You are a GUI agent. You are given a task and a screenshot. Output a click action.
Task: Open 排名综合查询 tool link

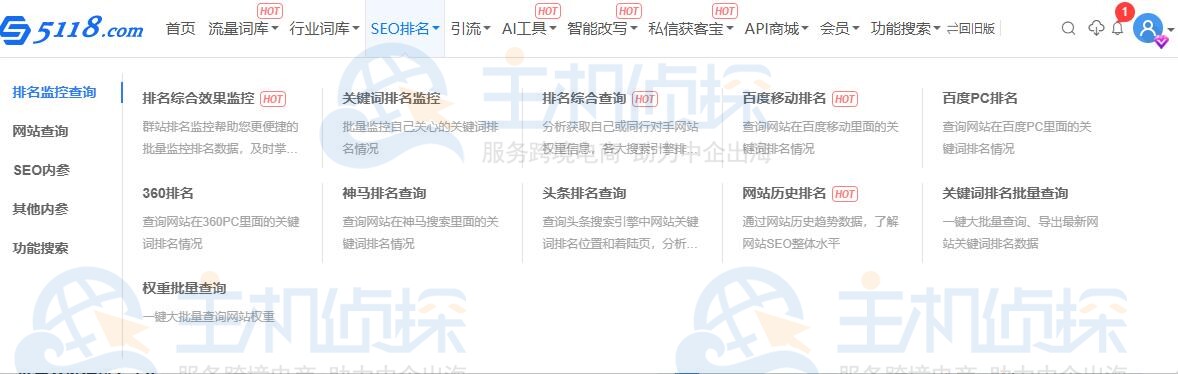click(584, 98)
